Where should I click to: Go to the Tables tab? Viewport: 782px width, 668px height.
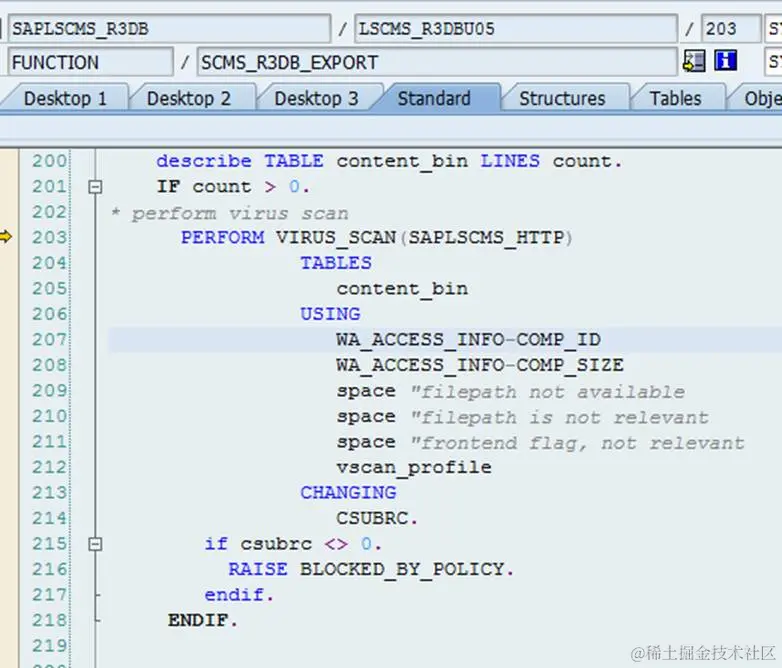pos(676,98)
